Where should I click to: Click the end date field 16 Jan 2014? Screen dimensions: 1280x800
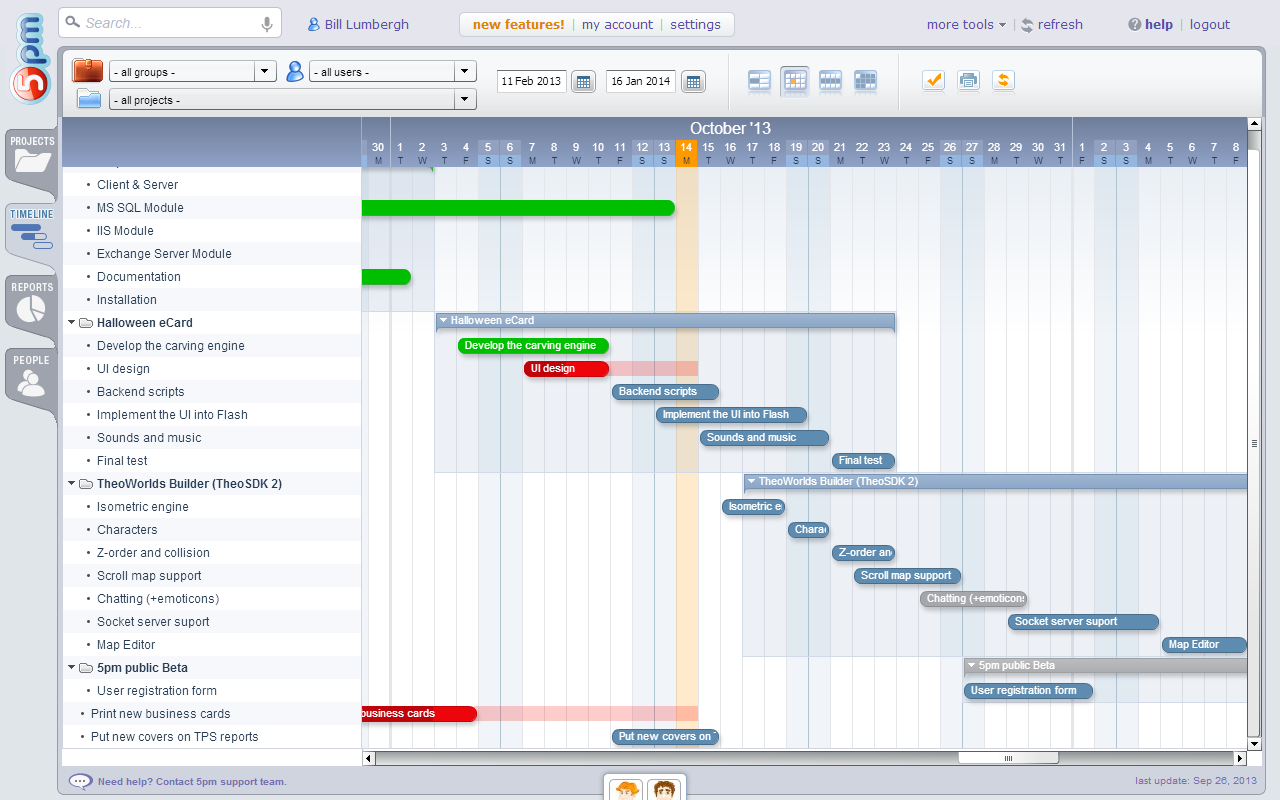641,81
